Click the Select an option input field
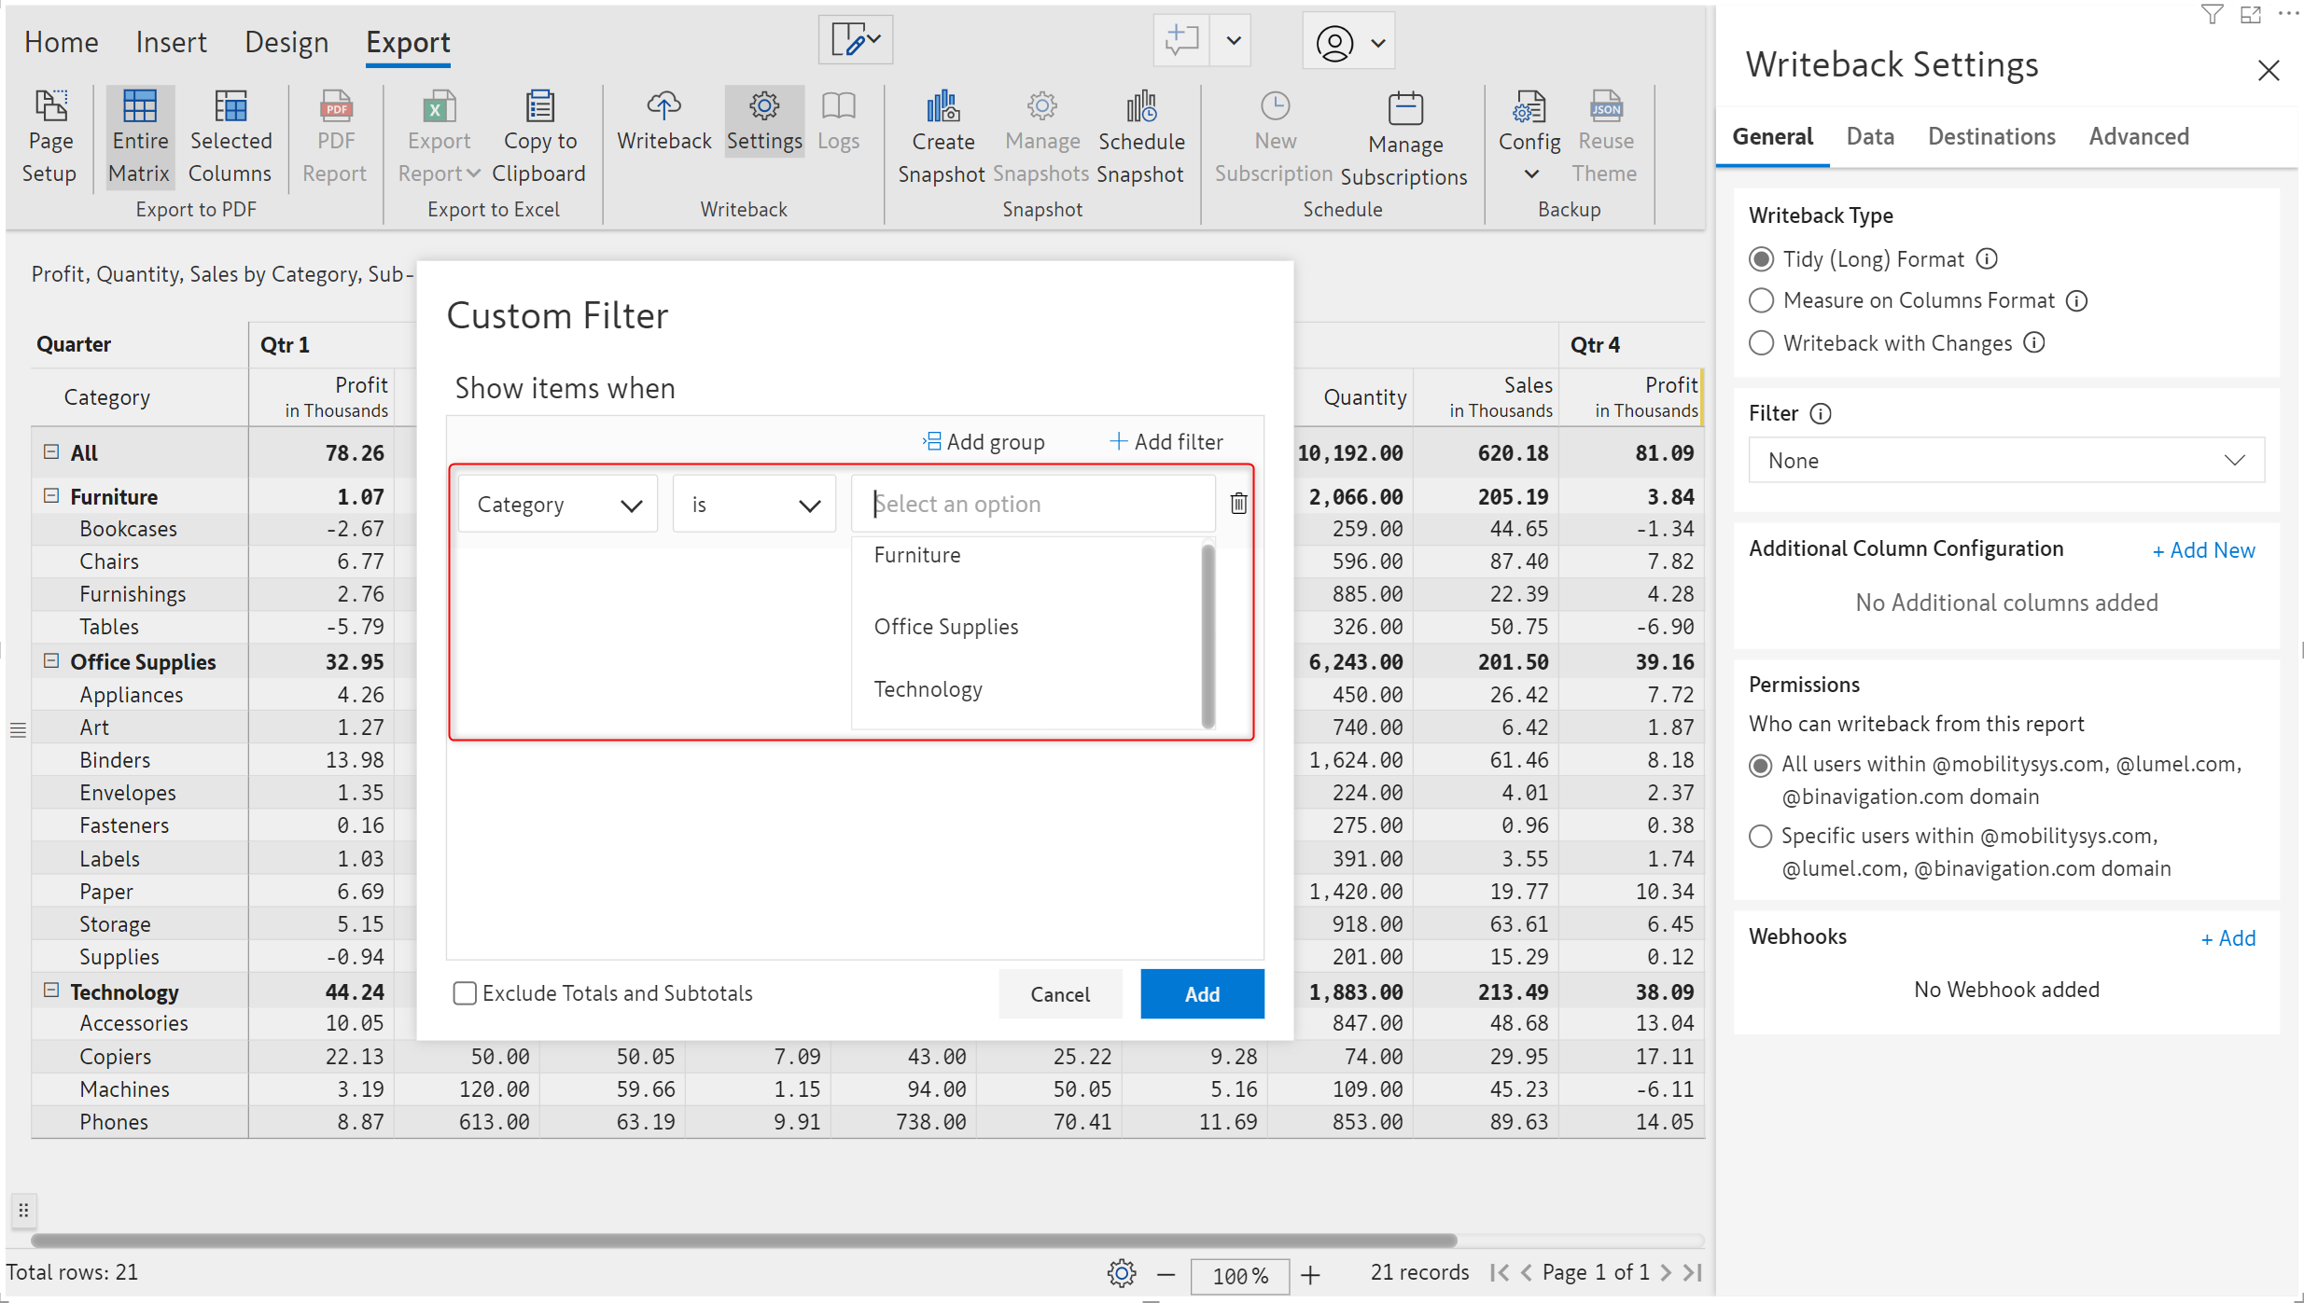The width and height of the screenshot is (2304, 1303). (x=1032, y=504)
